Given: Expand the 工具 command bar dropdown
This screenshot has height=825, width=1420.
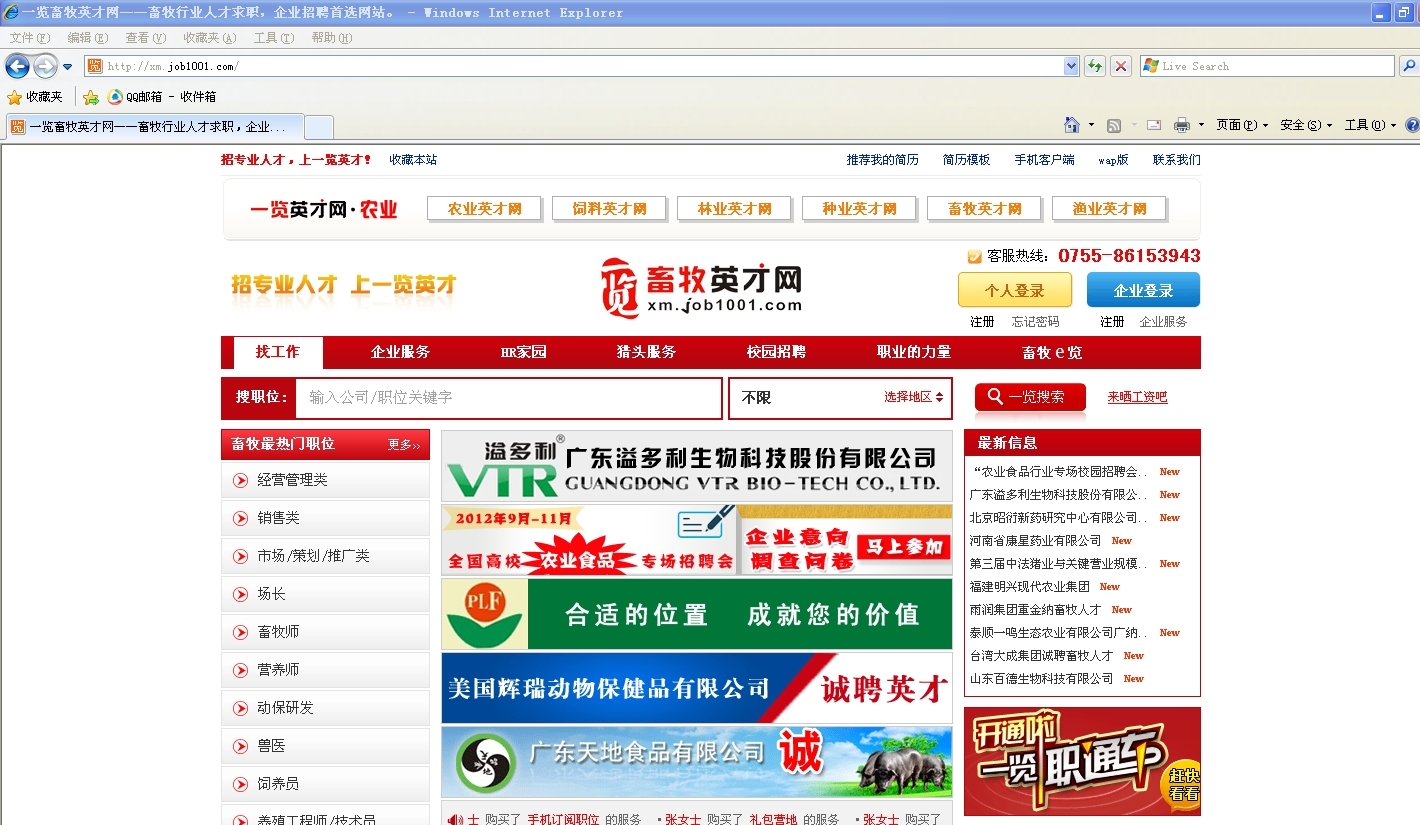Looking at the screenshot, I should click(1371, 125).
